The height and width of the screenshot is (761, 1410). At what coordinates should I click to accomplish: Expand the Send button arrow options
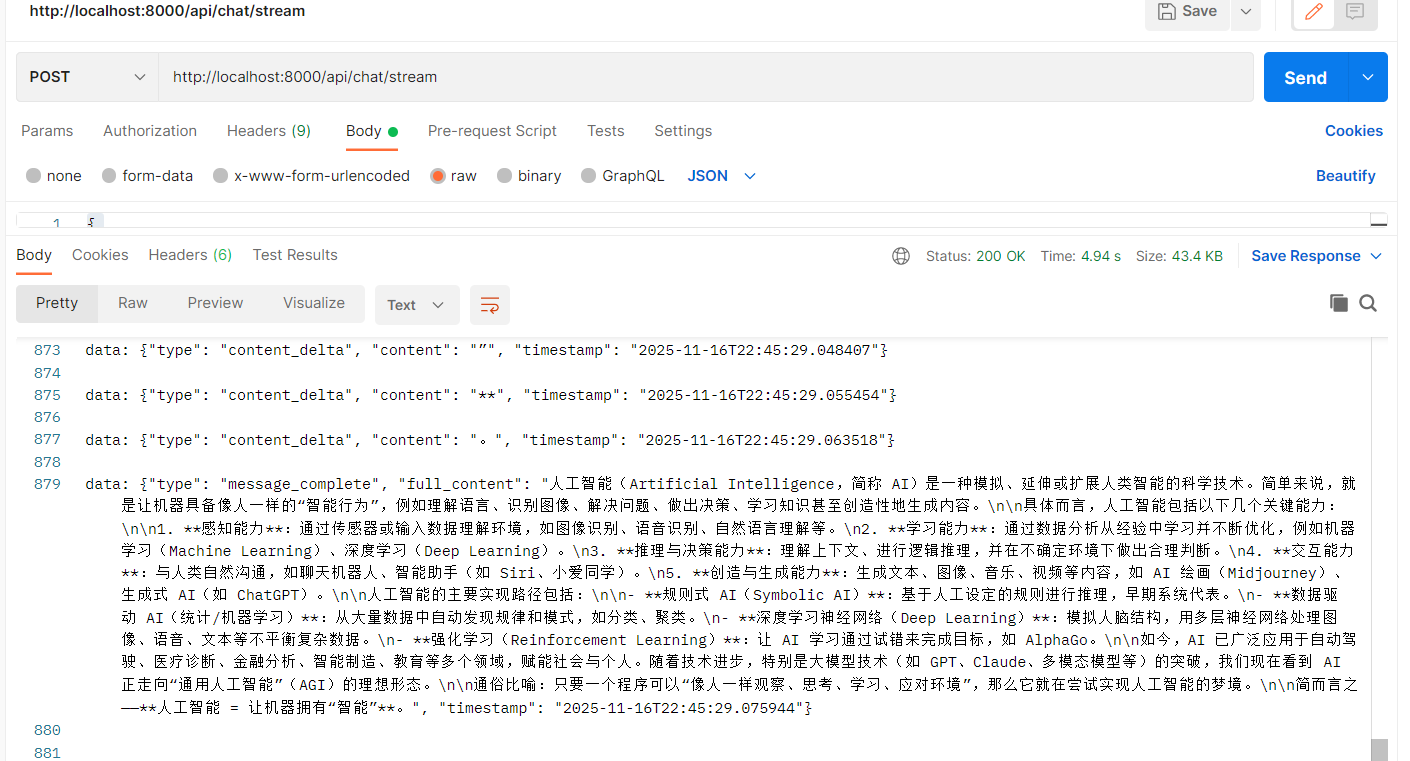1368,77
